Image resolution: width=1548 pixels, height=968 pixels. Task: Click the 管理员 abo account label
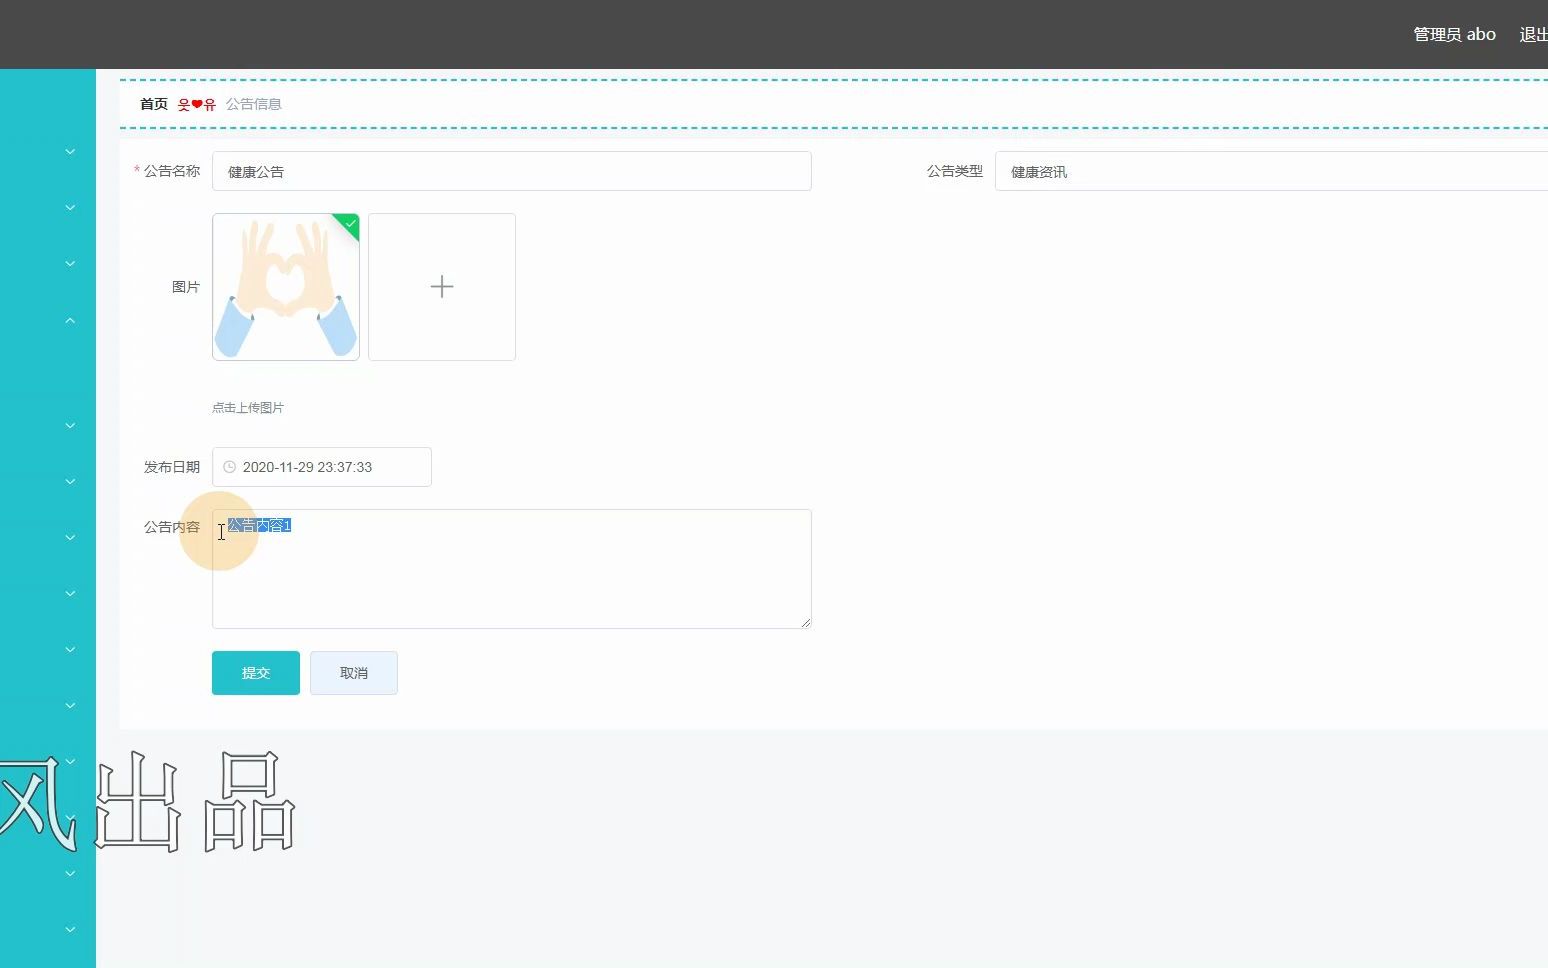tap(1453, 34)
